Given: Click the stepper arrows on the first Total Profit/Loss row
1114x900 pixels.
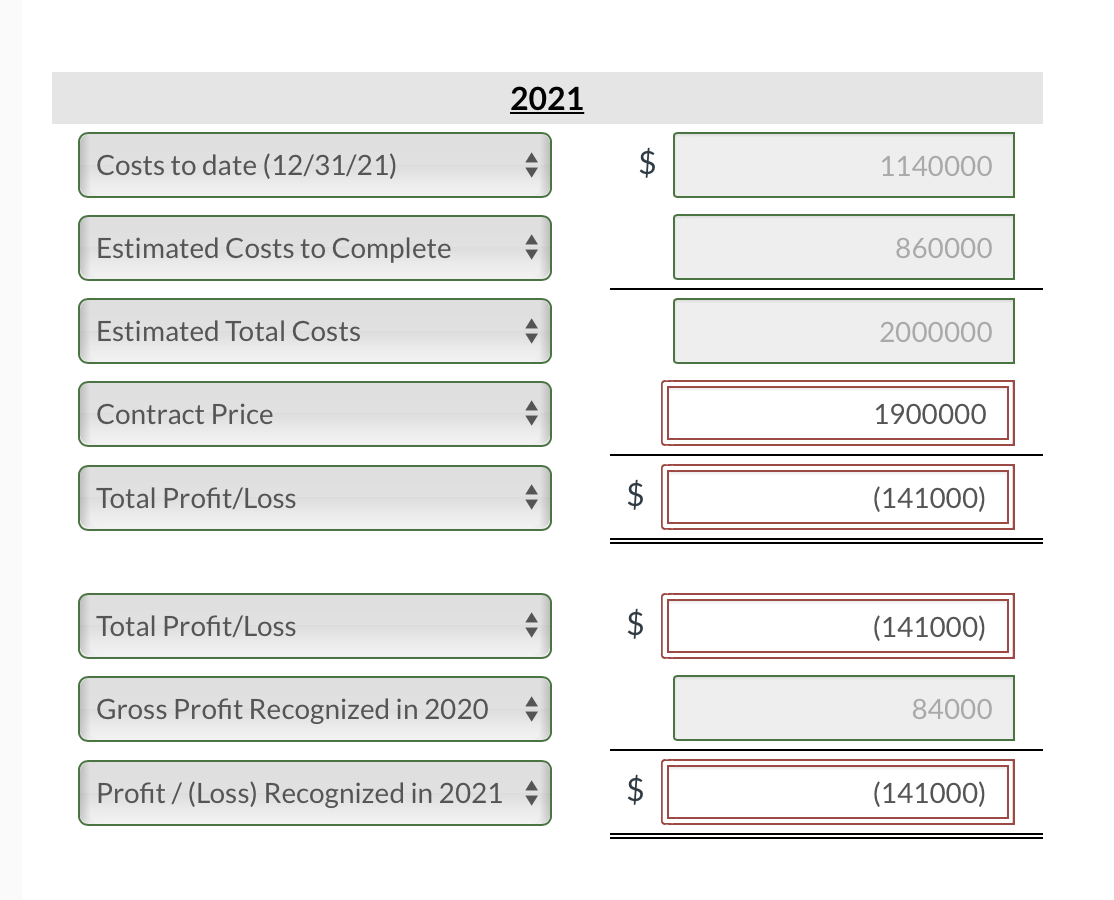Looking at the screenshot, I should [533, 497].
